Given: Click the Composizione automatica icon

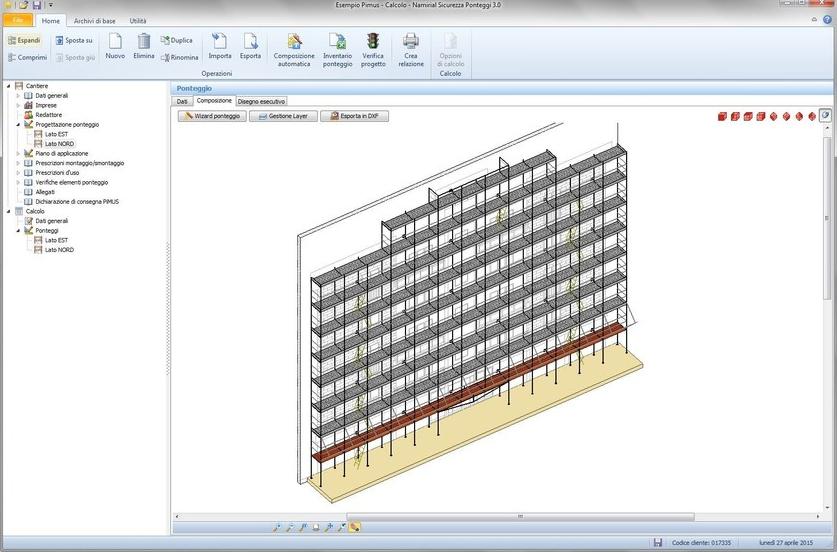Looking at the screenshot, I should [x=294, y=42].
